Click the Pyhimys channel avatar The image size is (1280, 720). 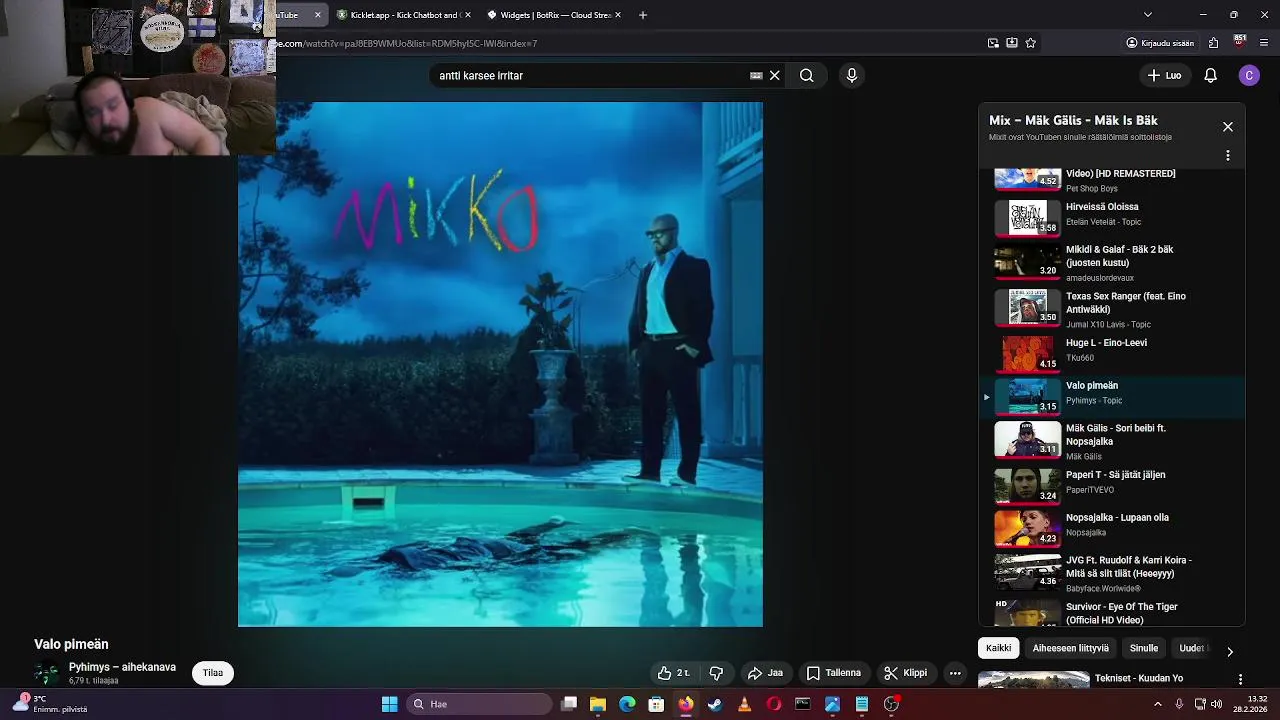tap(46, 673)
